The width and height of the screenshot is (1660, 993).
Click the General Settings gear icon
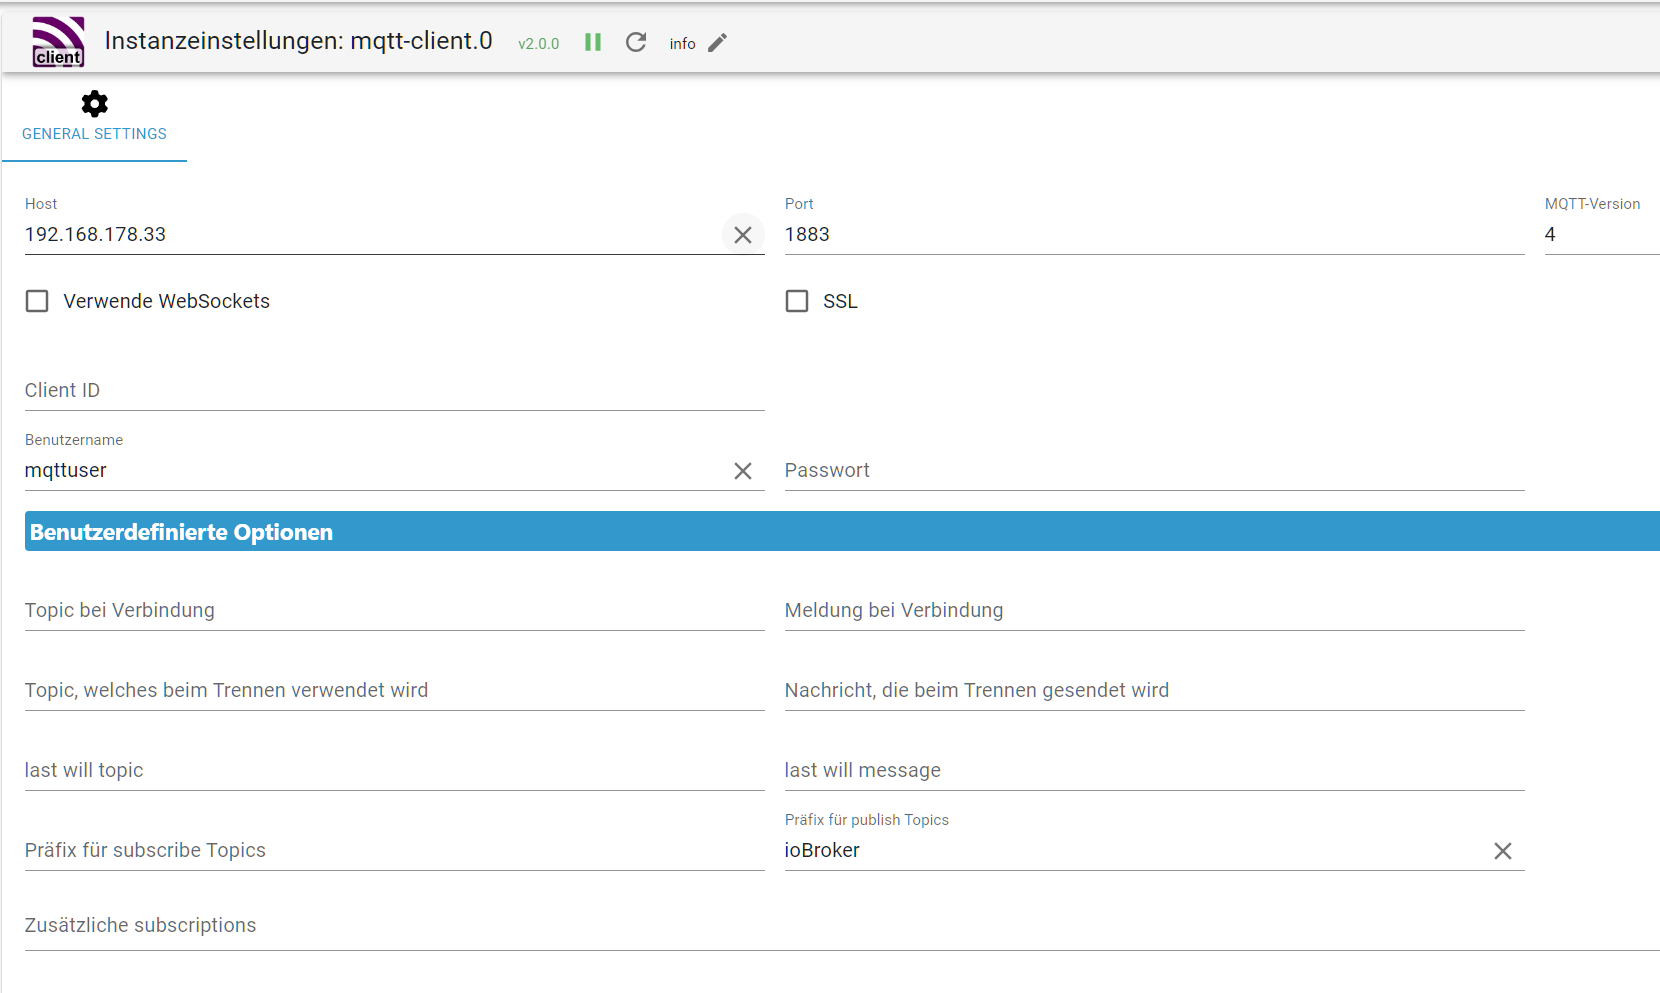(x=95, y=104)
